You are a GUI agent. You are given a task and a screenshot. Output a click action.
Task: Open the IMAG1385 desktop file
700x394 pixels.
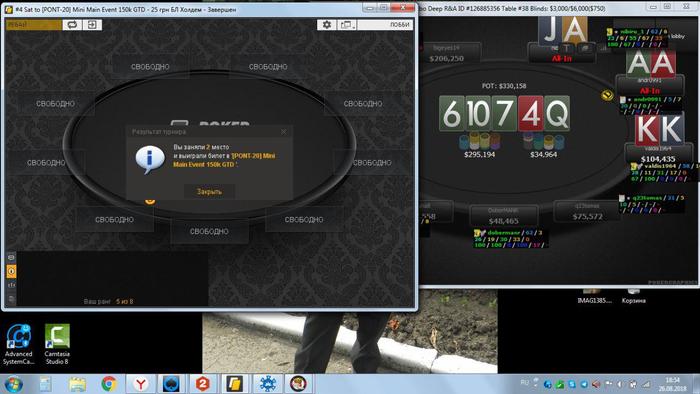point(595,297)
